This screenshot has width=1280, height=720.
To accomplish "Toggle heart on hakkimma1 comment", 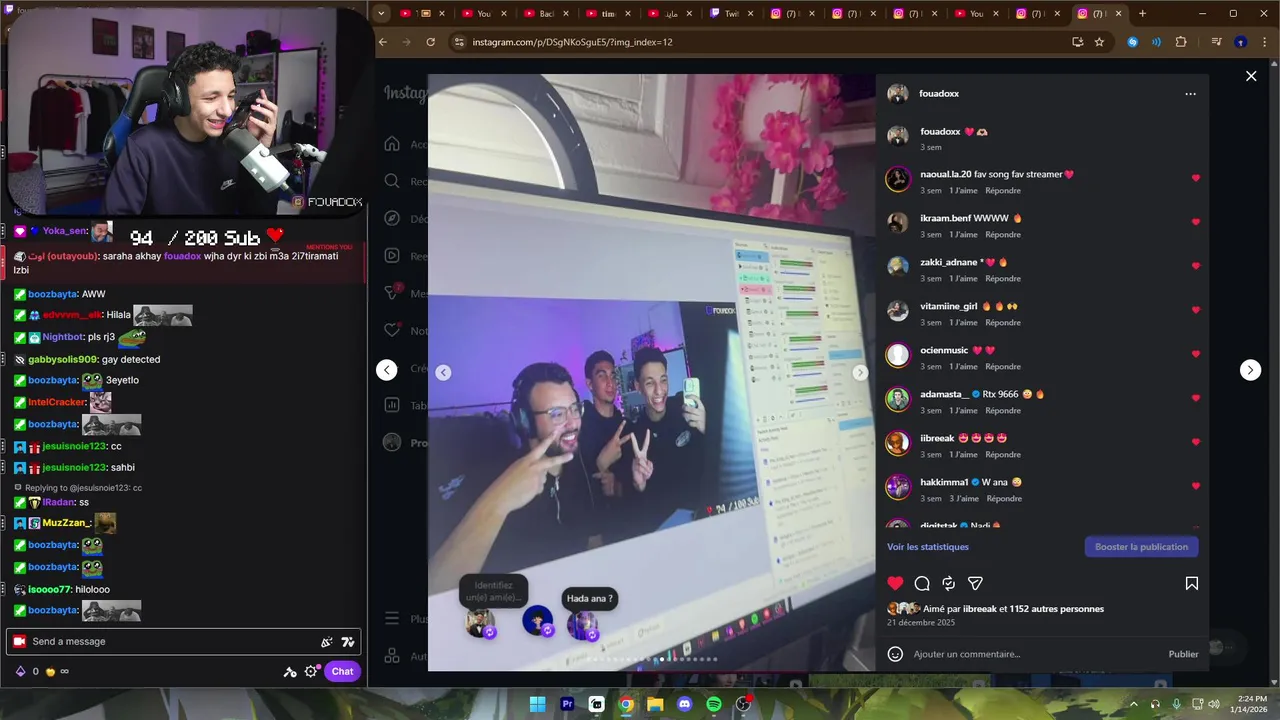I will [1196, 486].
